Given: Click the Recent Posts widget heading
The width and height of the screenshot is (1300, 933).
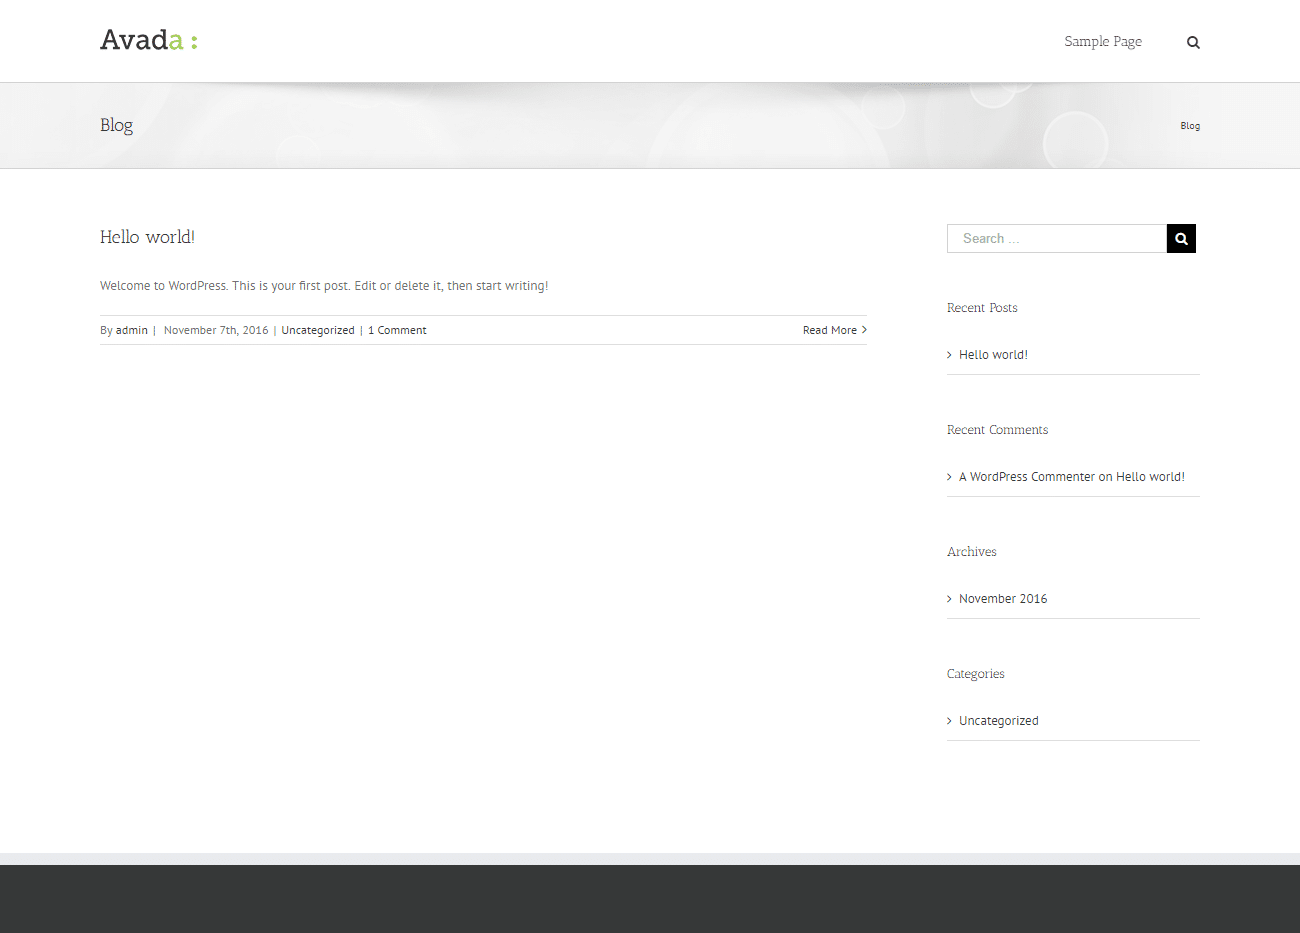Looking at the screenshot, I should (982, 308).
